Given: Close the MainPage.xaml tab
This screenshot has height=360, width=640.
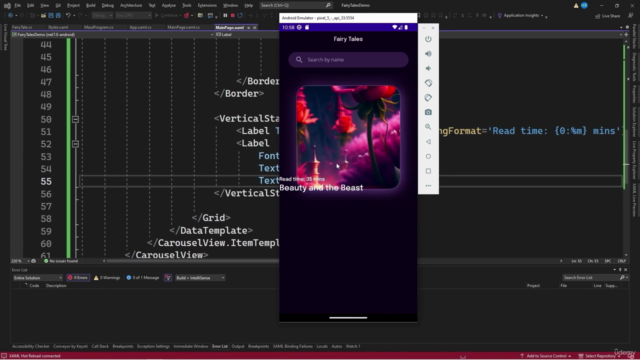Looking at the screenshot, I should point(255,27).
